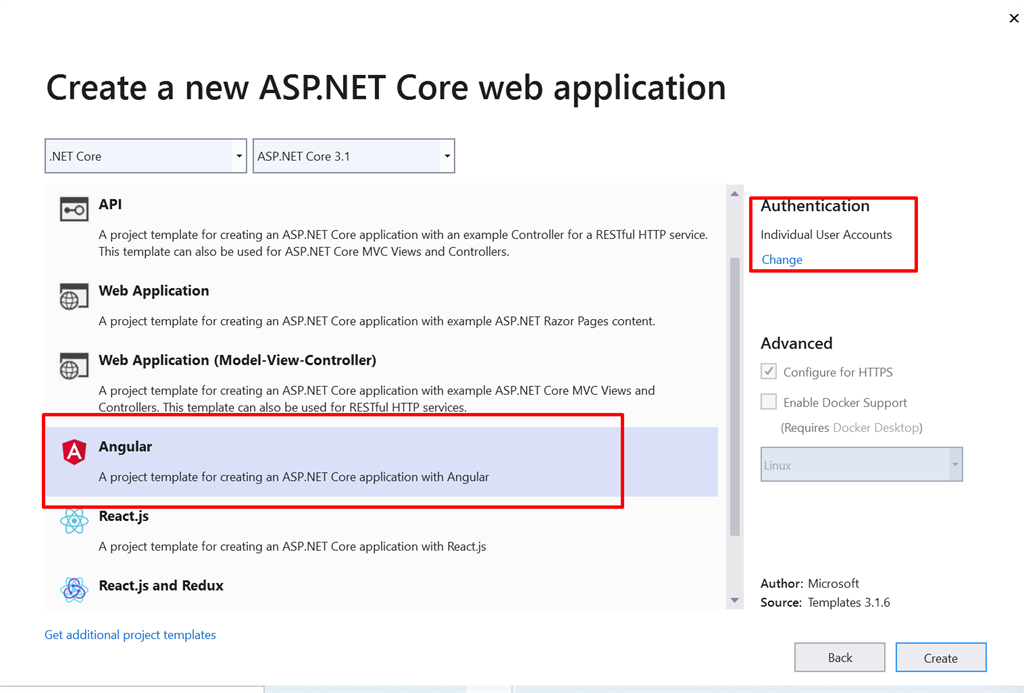Click the template list scrollbar down arrow
Screen dimensions: 1024x693
point(735,600)
